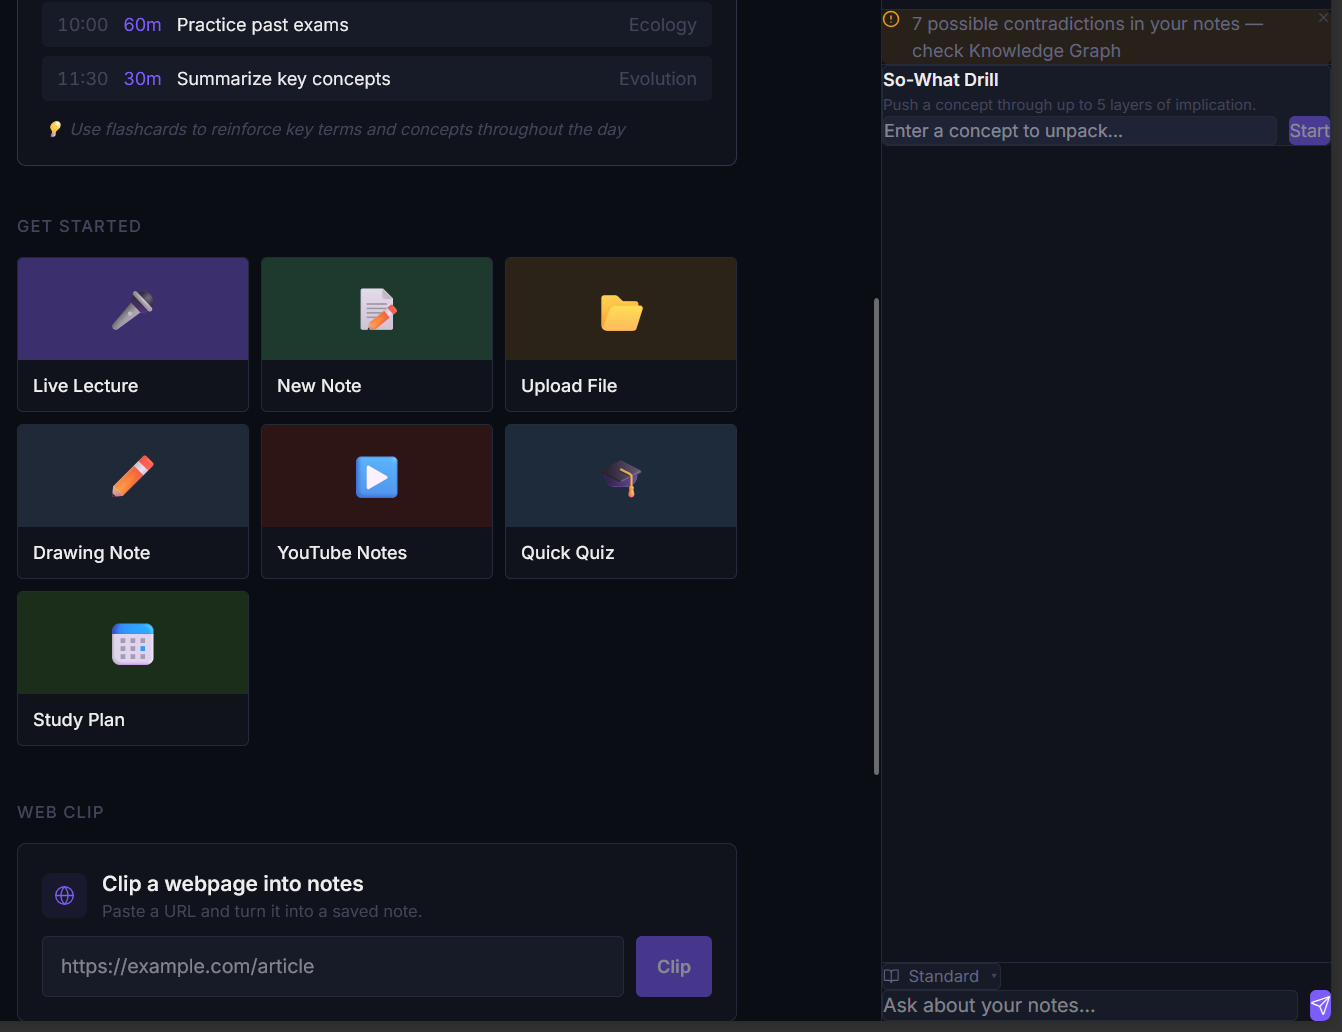Image resolution: width=1342 pixels, height=1032 pixels.
Task: Select the Live Lecture microphone icon
Action: tap(132, 308)
